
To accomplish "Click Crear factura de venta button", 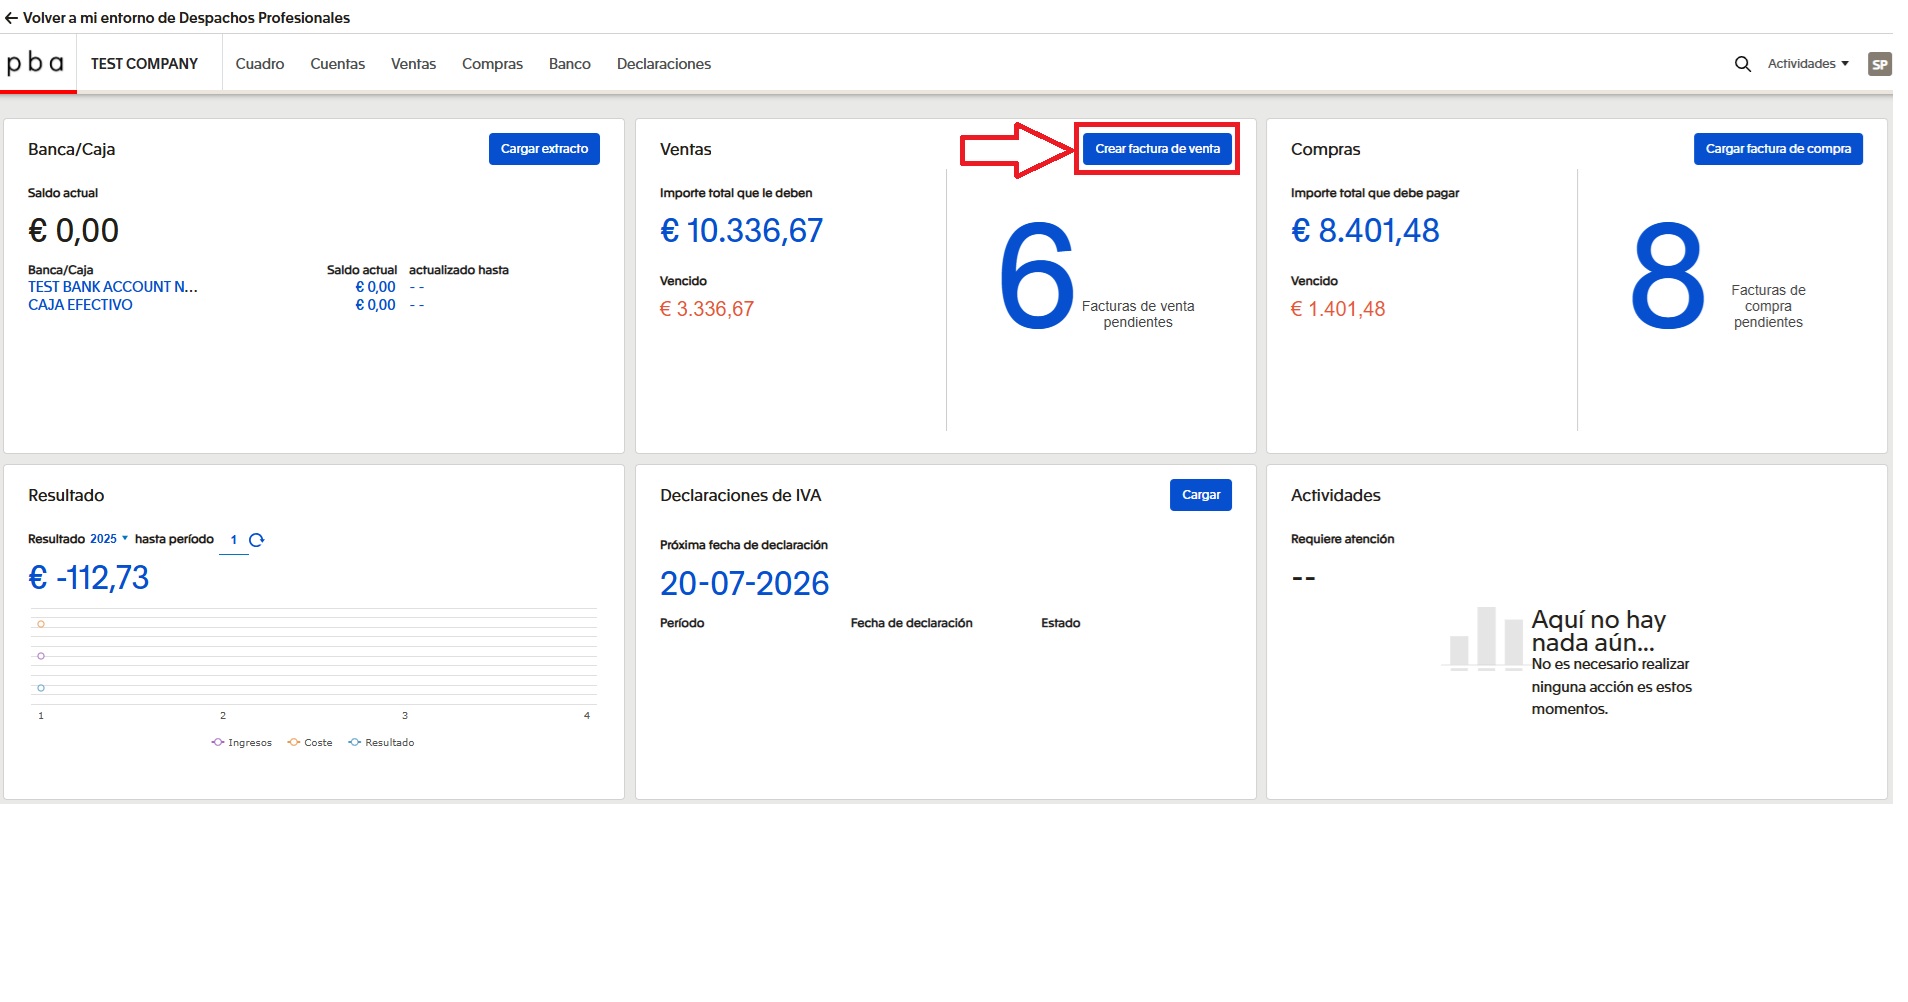I will pyautogui.click(x=1157, y=149).
